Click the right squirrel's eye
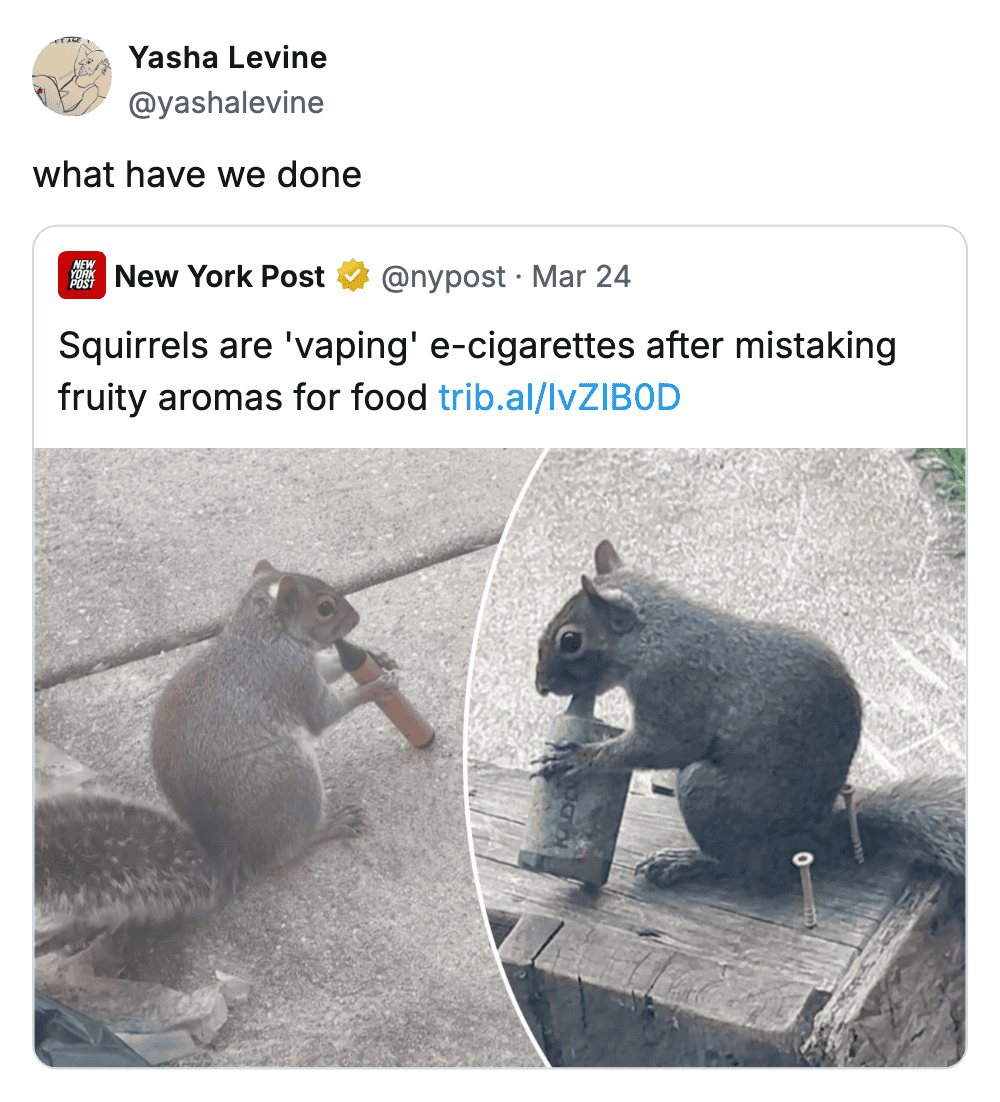 coord(571,641)
